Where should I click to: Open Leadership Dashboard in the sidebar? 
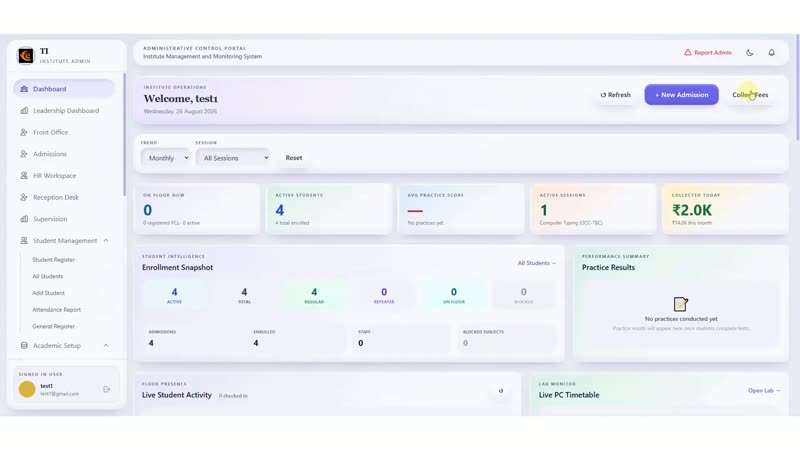(x=64, y=111)
